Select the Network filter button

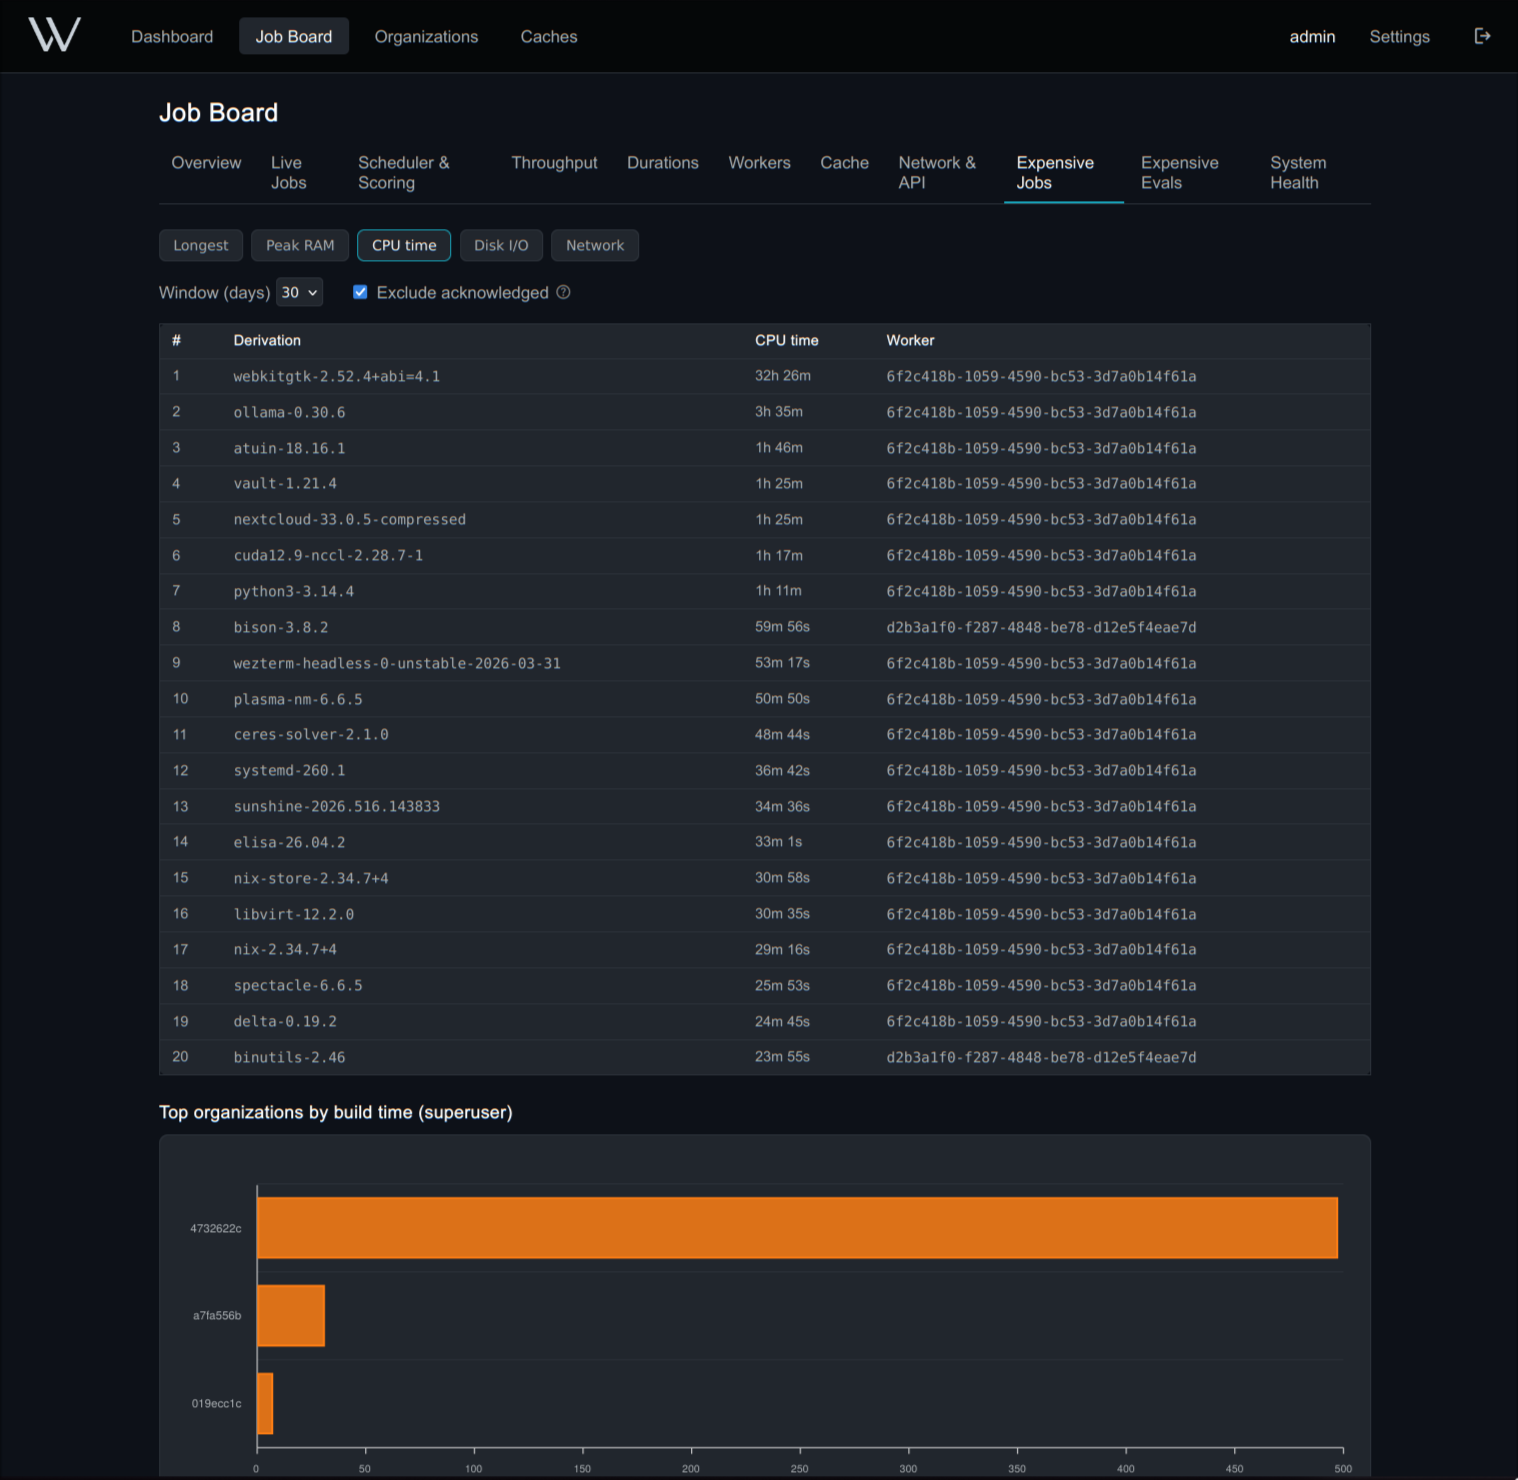click(595, 245)
